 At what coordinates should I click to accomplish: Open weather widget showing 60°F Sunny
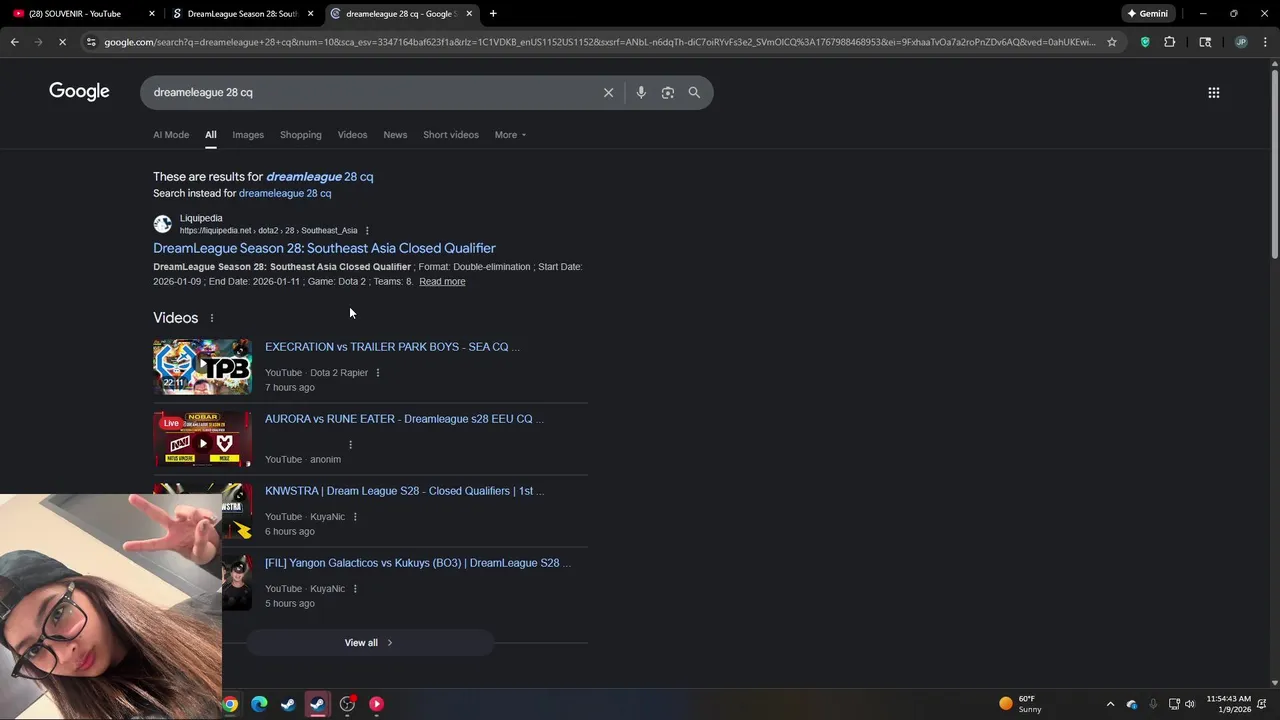pos(1020,704)
